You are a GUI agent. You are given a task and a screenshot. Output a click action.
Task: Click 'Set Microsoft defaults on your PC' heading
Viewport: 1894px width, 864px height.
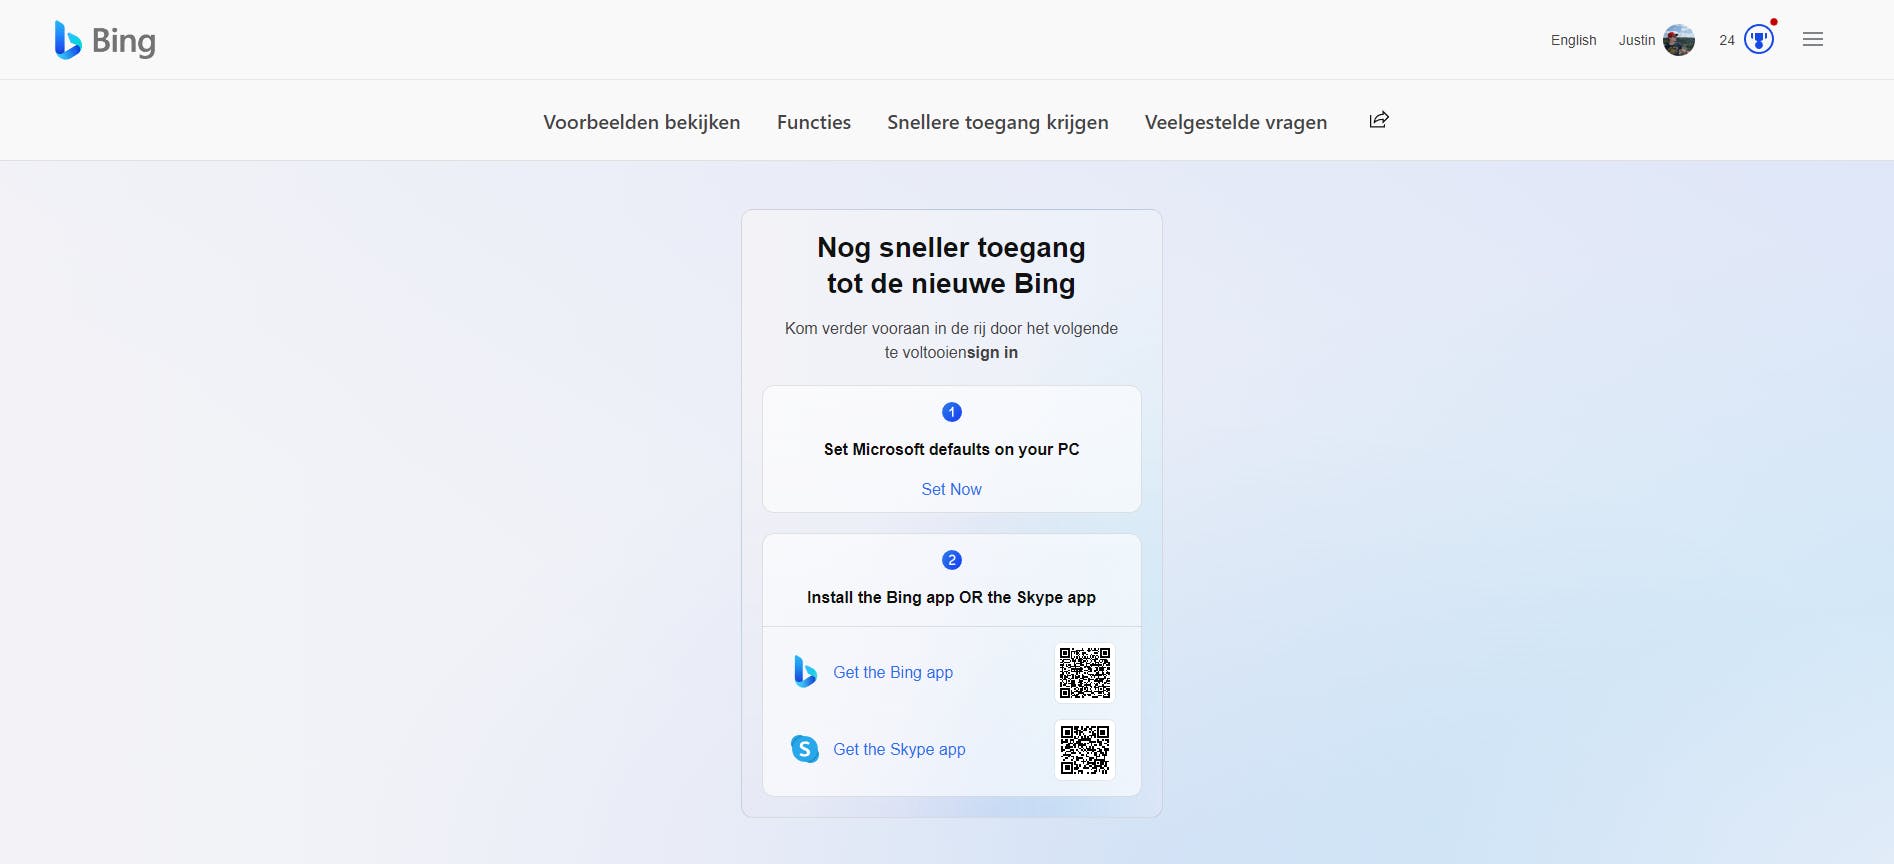click(x=952, y=449)
